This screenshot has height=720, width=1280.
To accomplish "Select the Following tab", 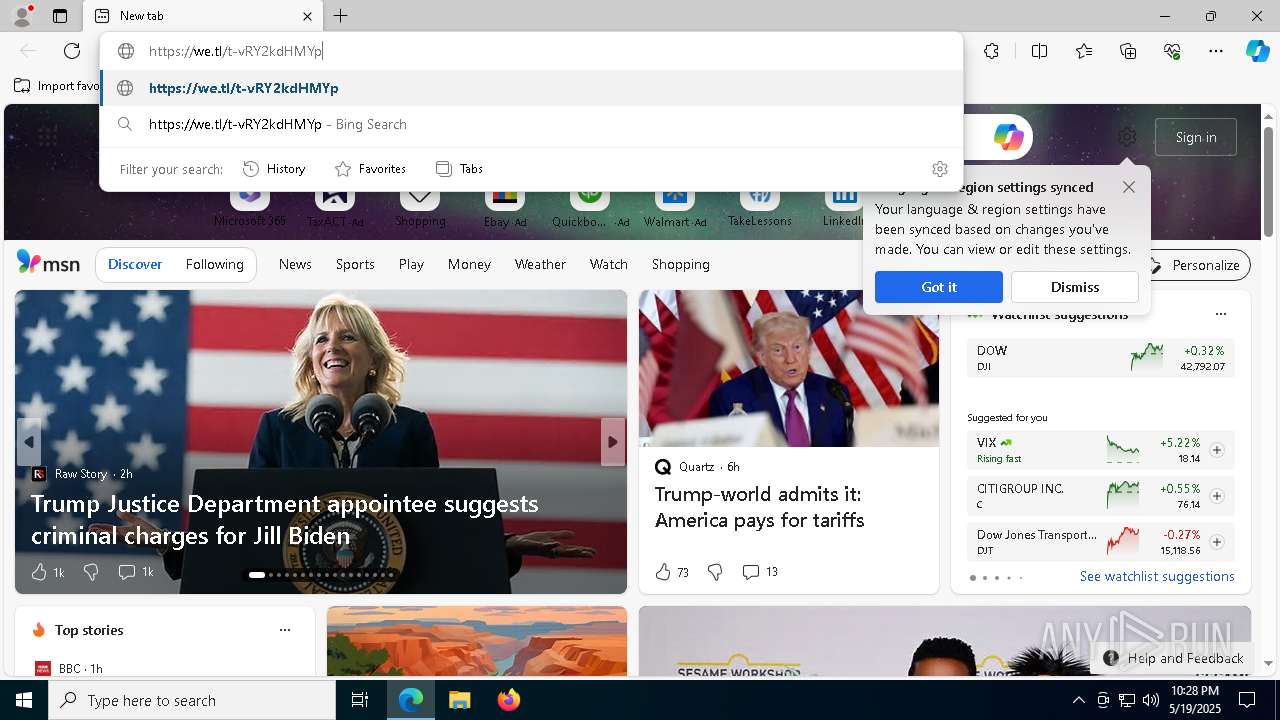I will point(214,264).
